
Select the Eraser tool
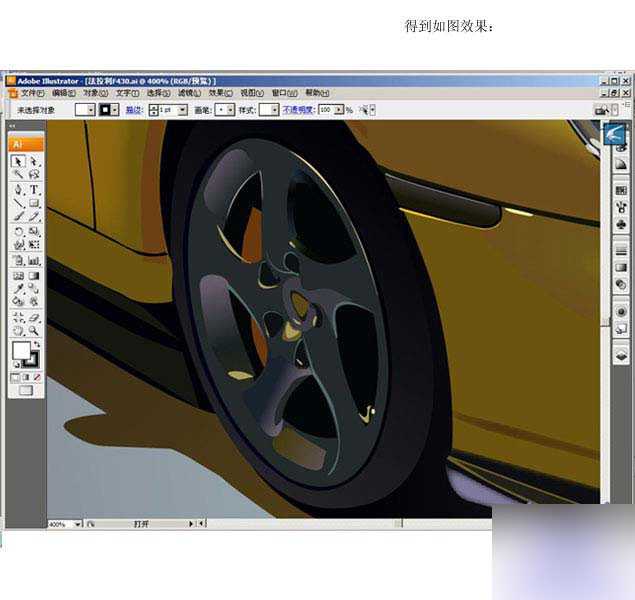[34, 317]
